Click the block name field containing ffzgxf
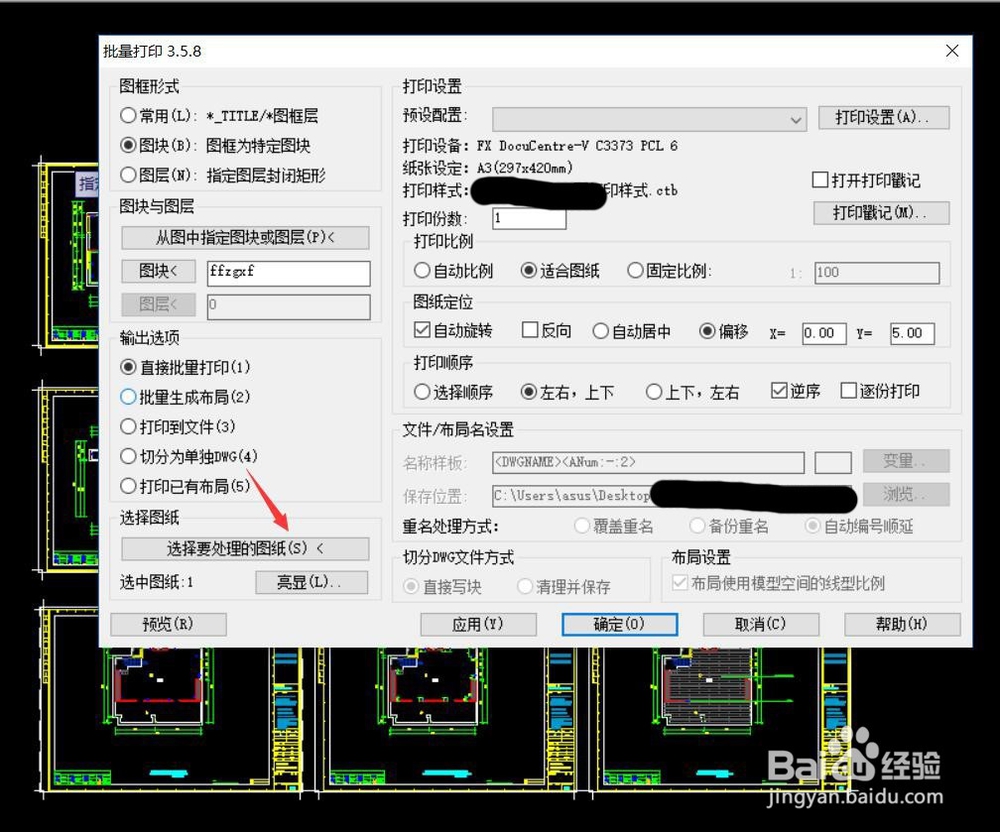The height and width of the screenshot is (832, 1000). point(288,273)
